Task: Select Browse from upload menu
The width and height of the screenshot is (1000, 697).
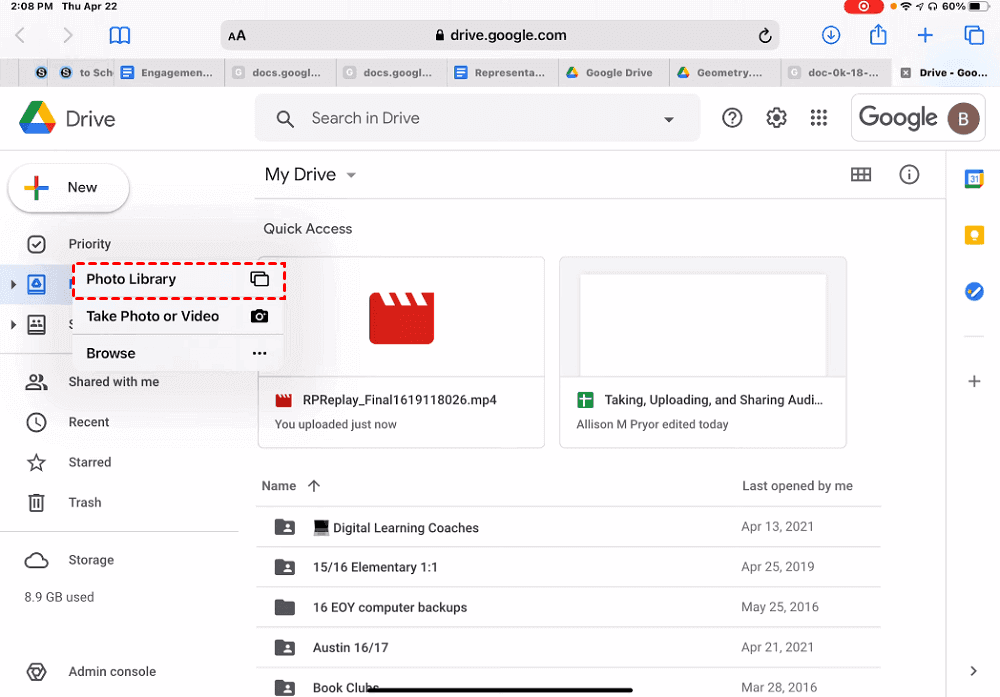Action: point(177,353)
